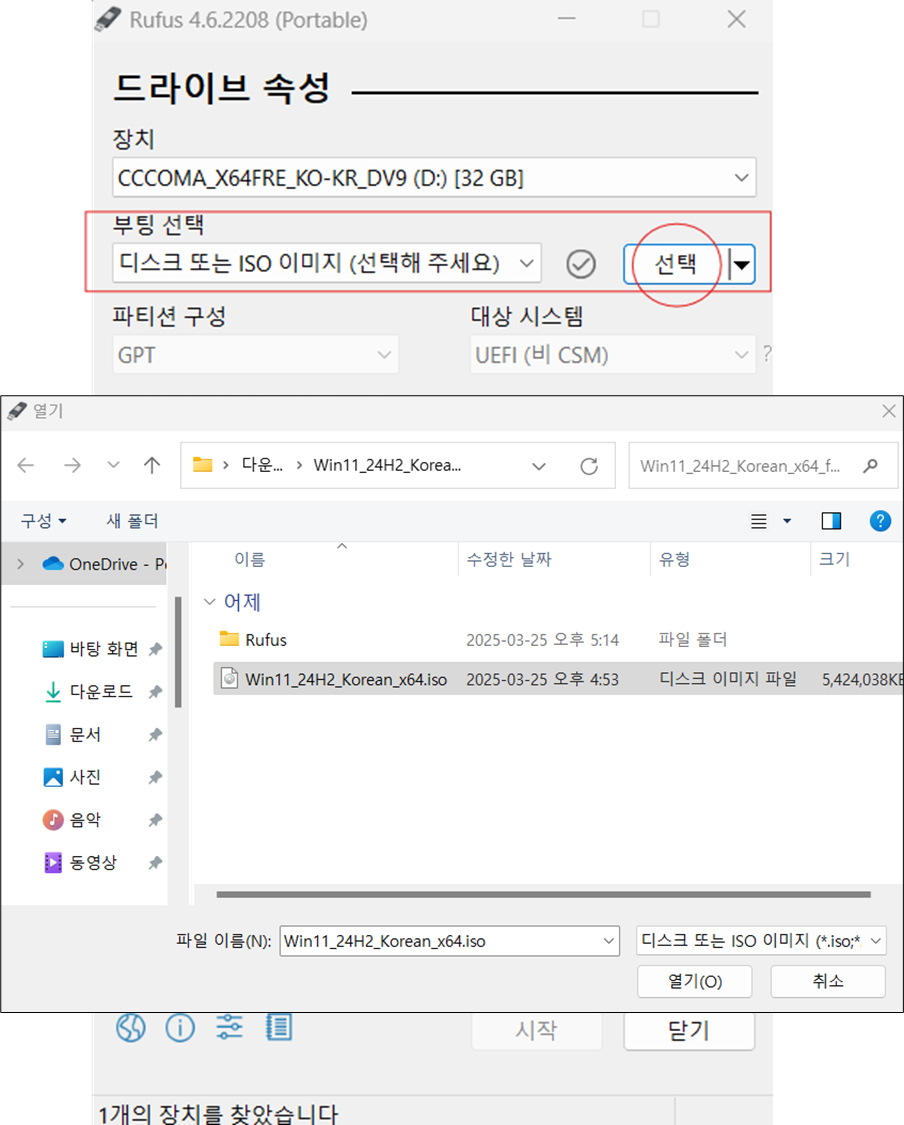The height and width of the screenshot is (1125, 904).
Task: Sort by 크기 column header
Action: 834,559
